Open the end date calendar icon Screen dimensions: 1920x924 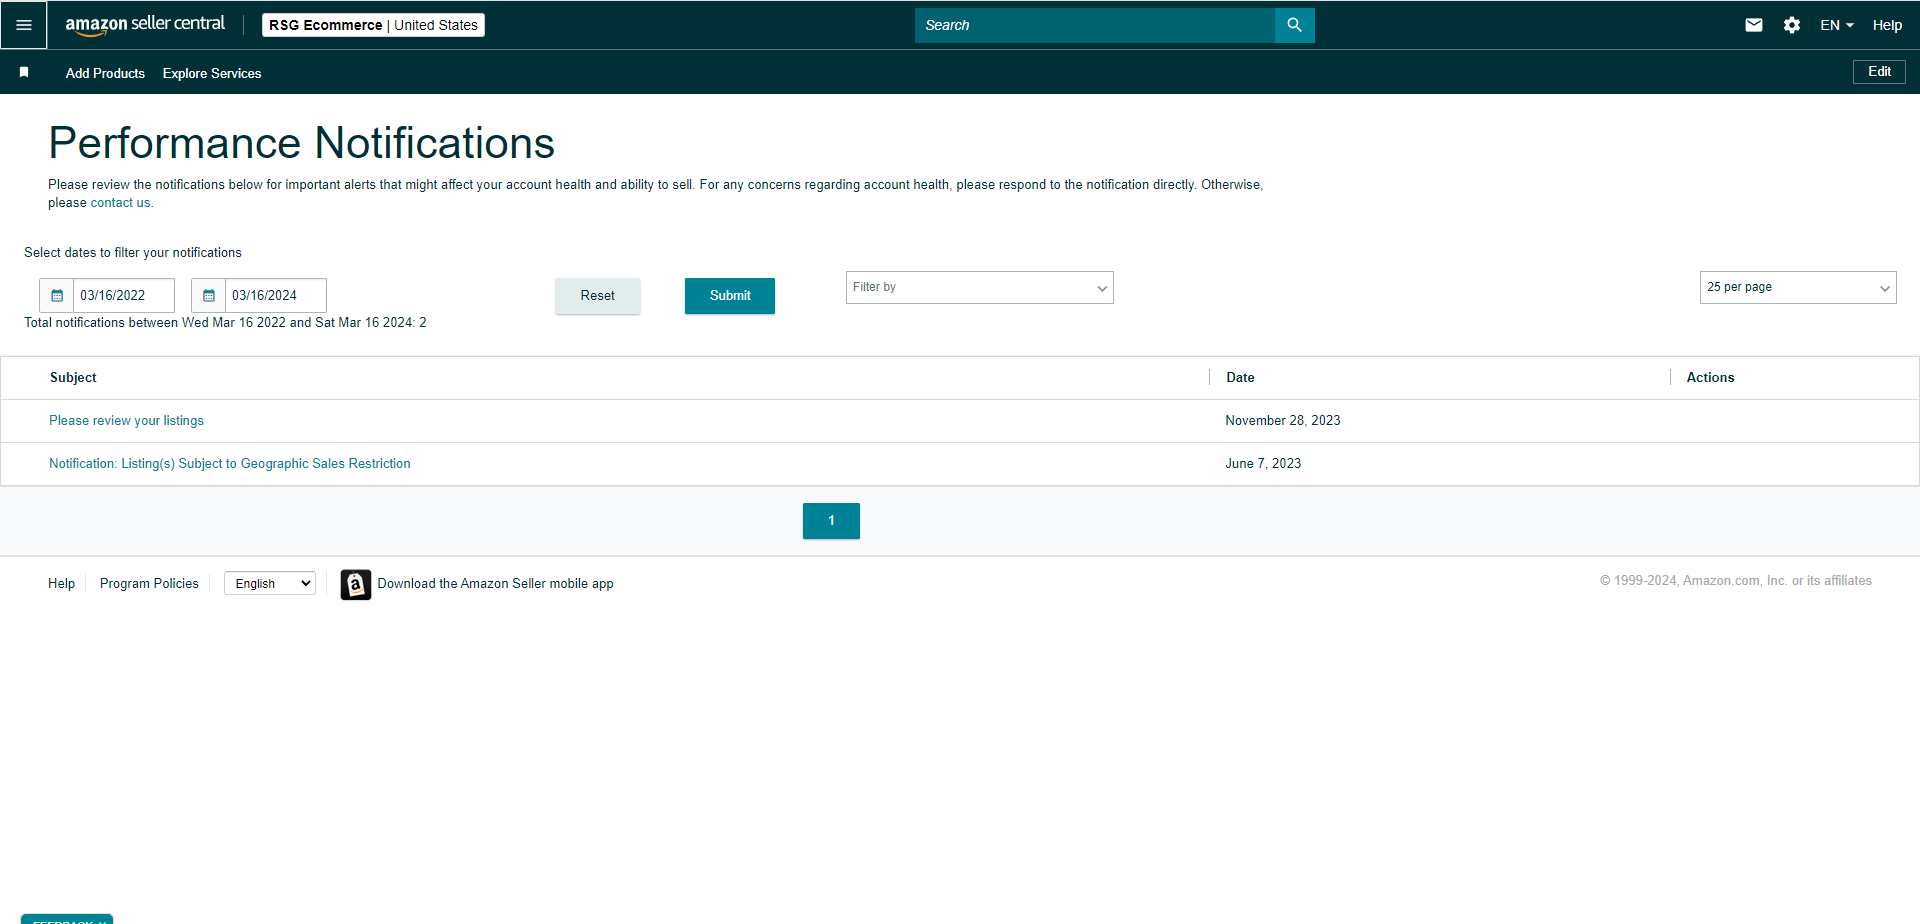209,296
